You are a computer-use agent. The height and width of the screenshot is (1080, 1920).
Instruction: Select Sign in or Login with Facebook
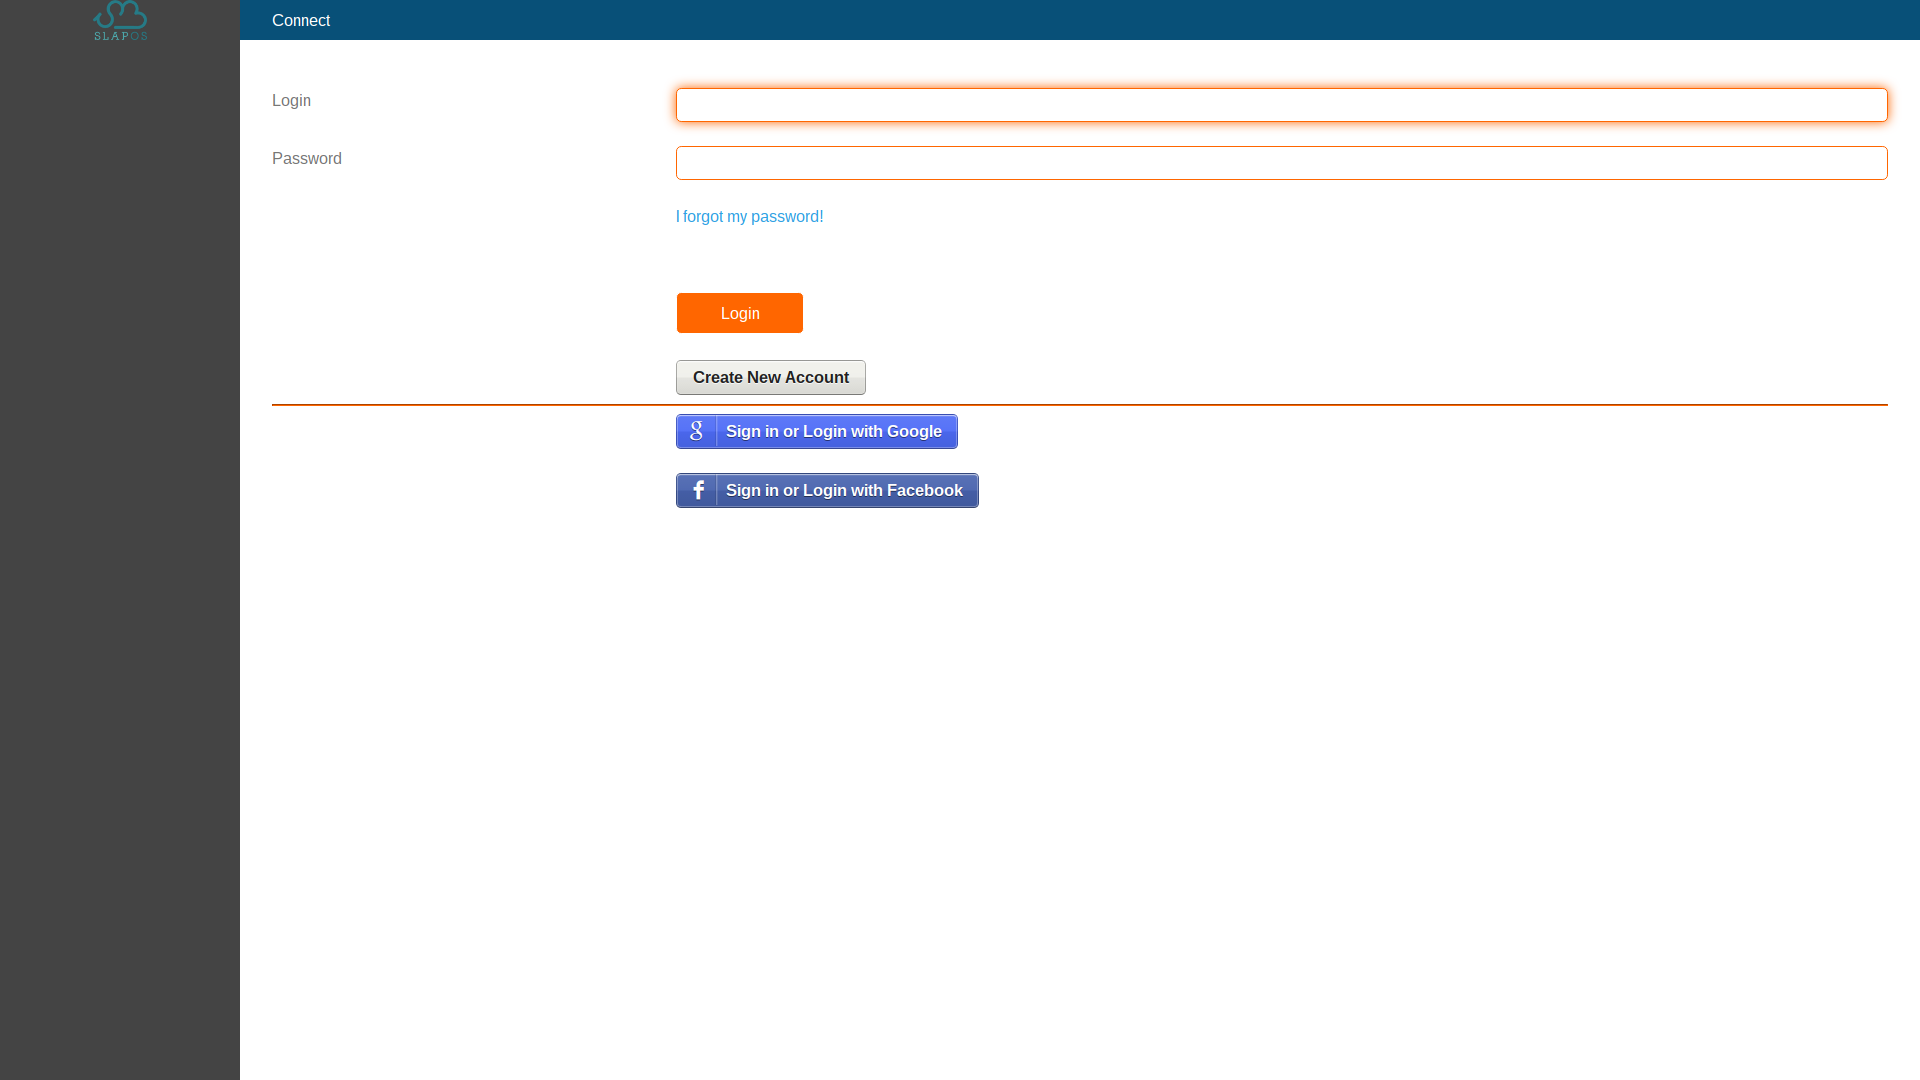(x=827, y=491)
